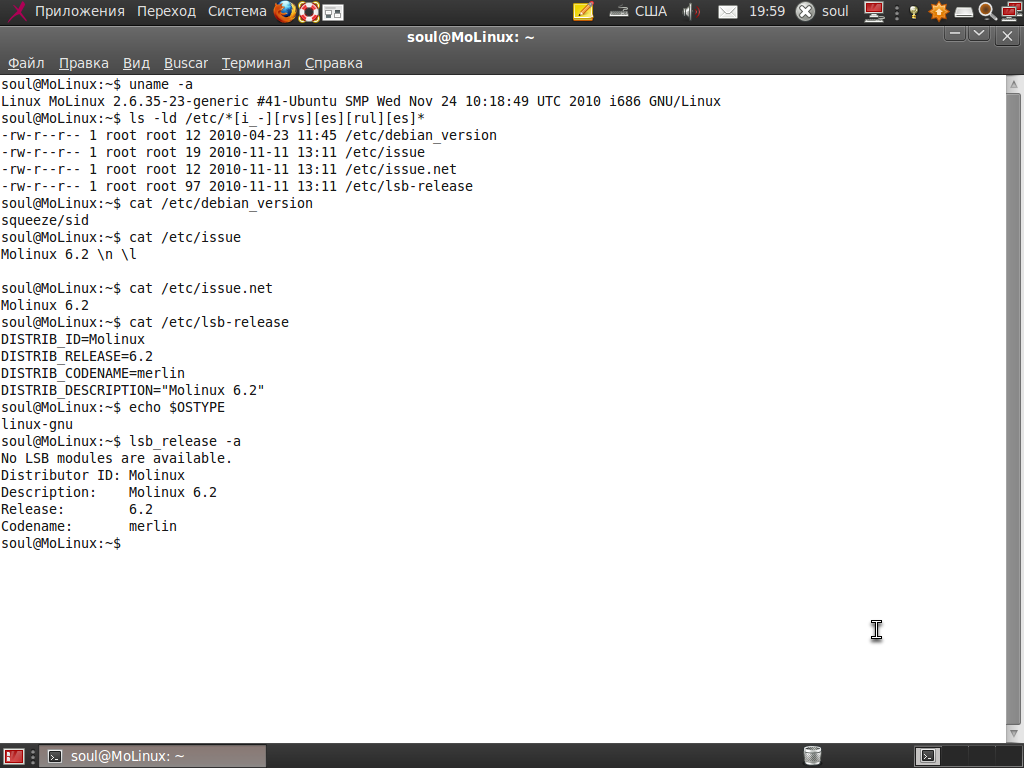
Task: Click the /etc/debian_version listing row
Action: [249, 135]
